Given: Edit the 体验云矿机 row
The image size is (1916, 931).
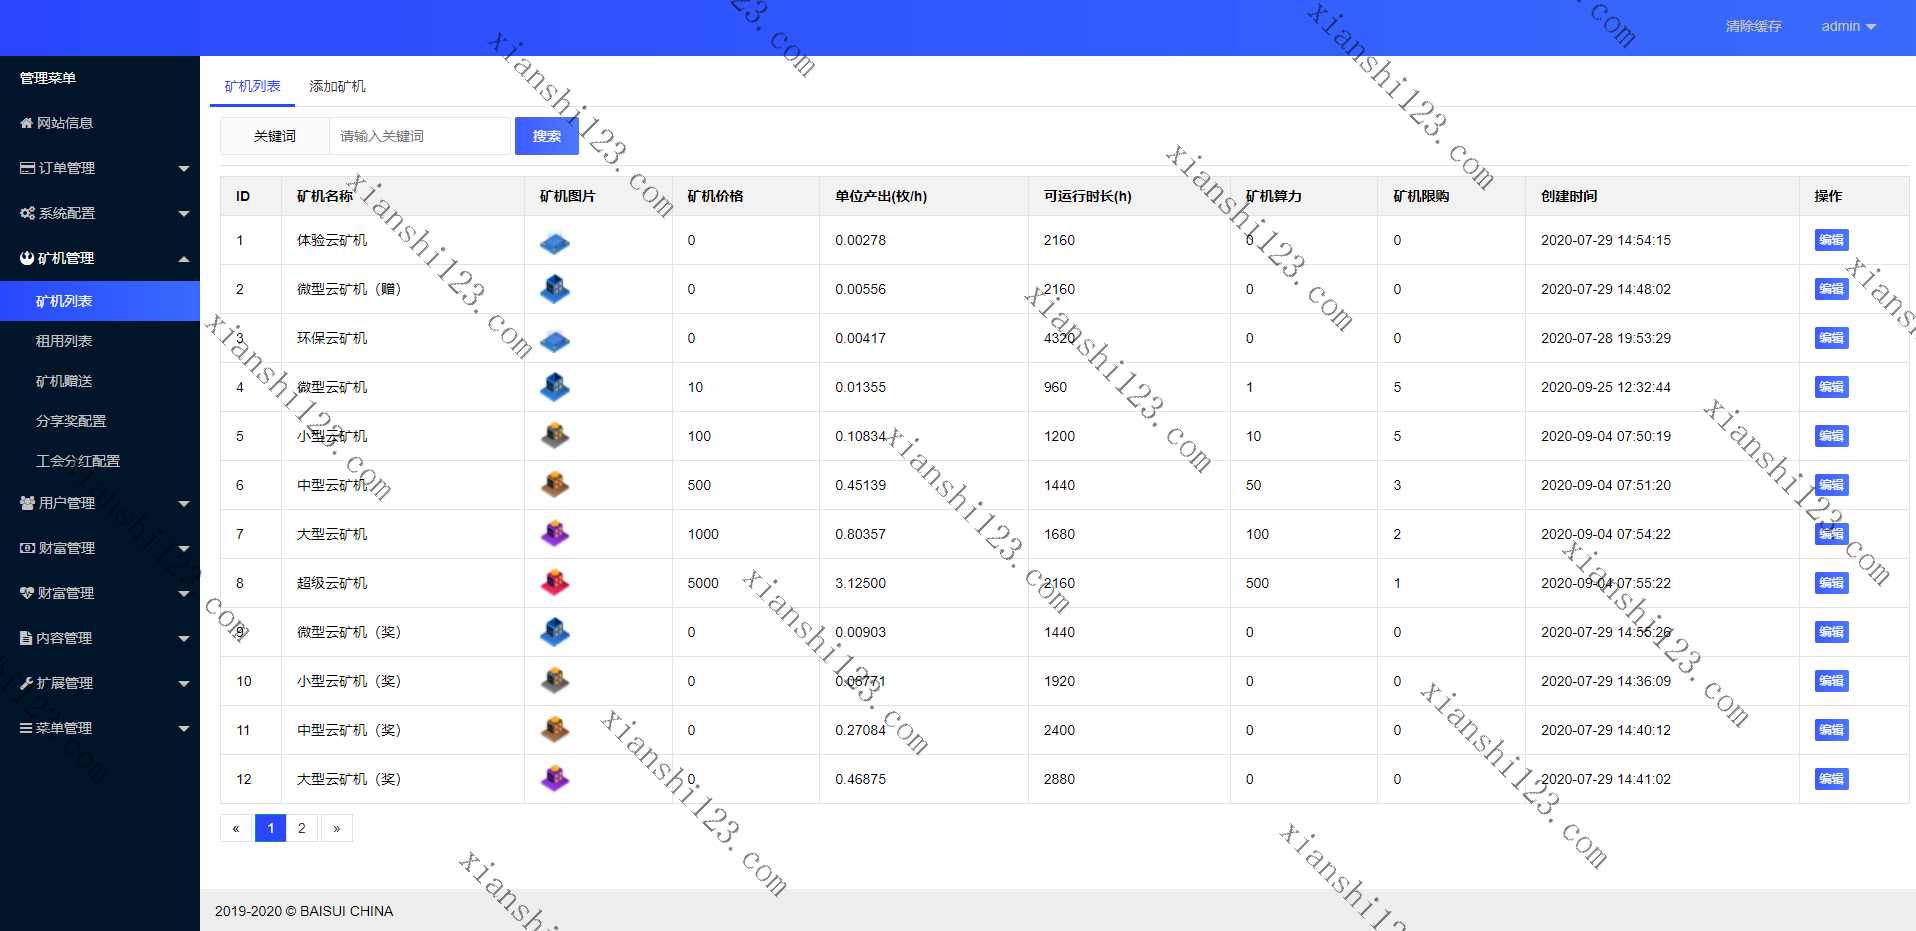Looking at the screenshot, I should [1831, 240].
